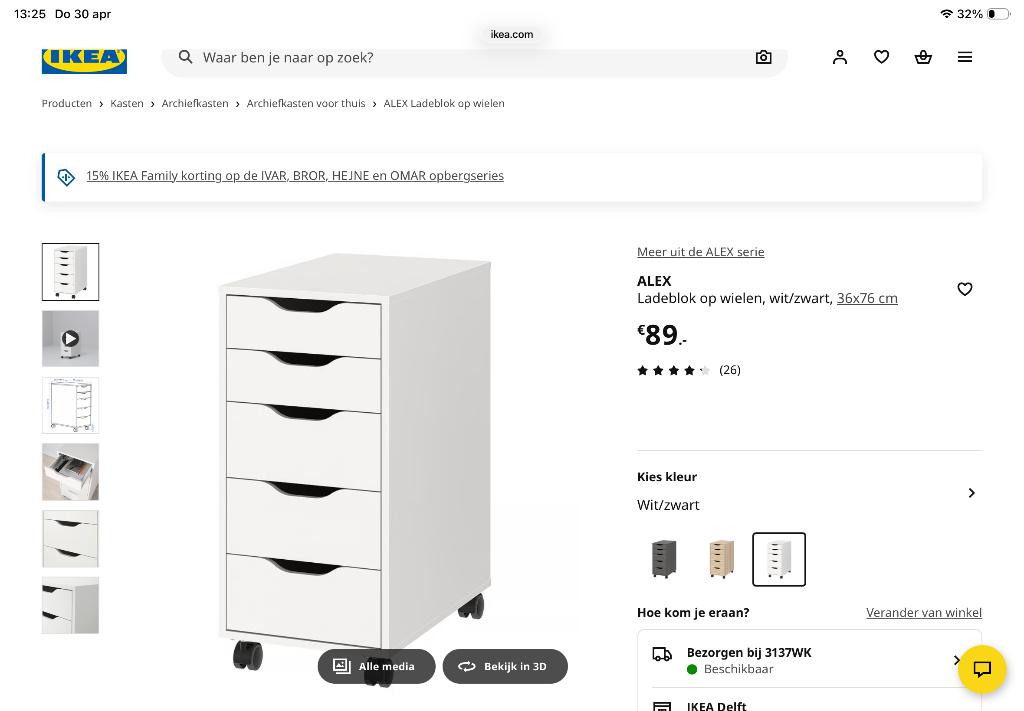The width and height of the screenshot is (1024, 711).
Task: Click the Bekijk in 3D button
Action: [x=505, y=666]
